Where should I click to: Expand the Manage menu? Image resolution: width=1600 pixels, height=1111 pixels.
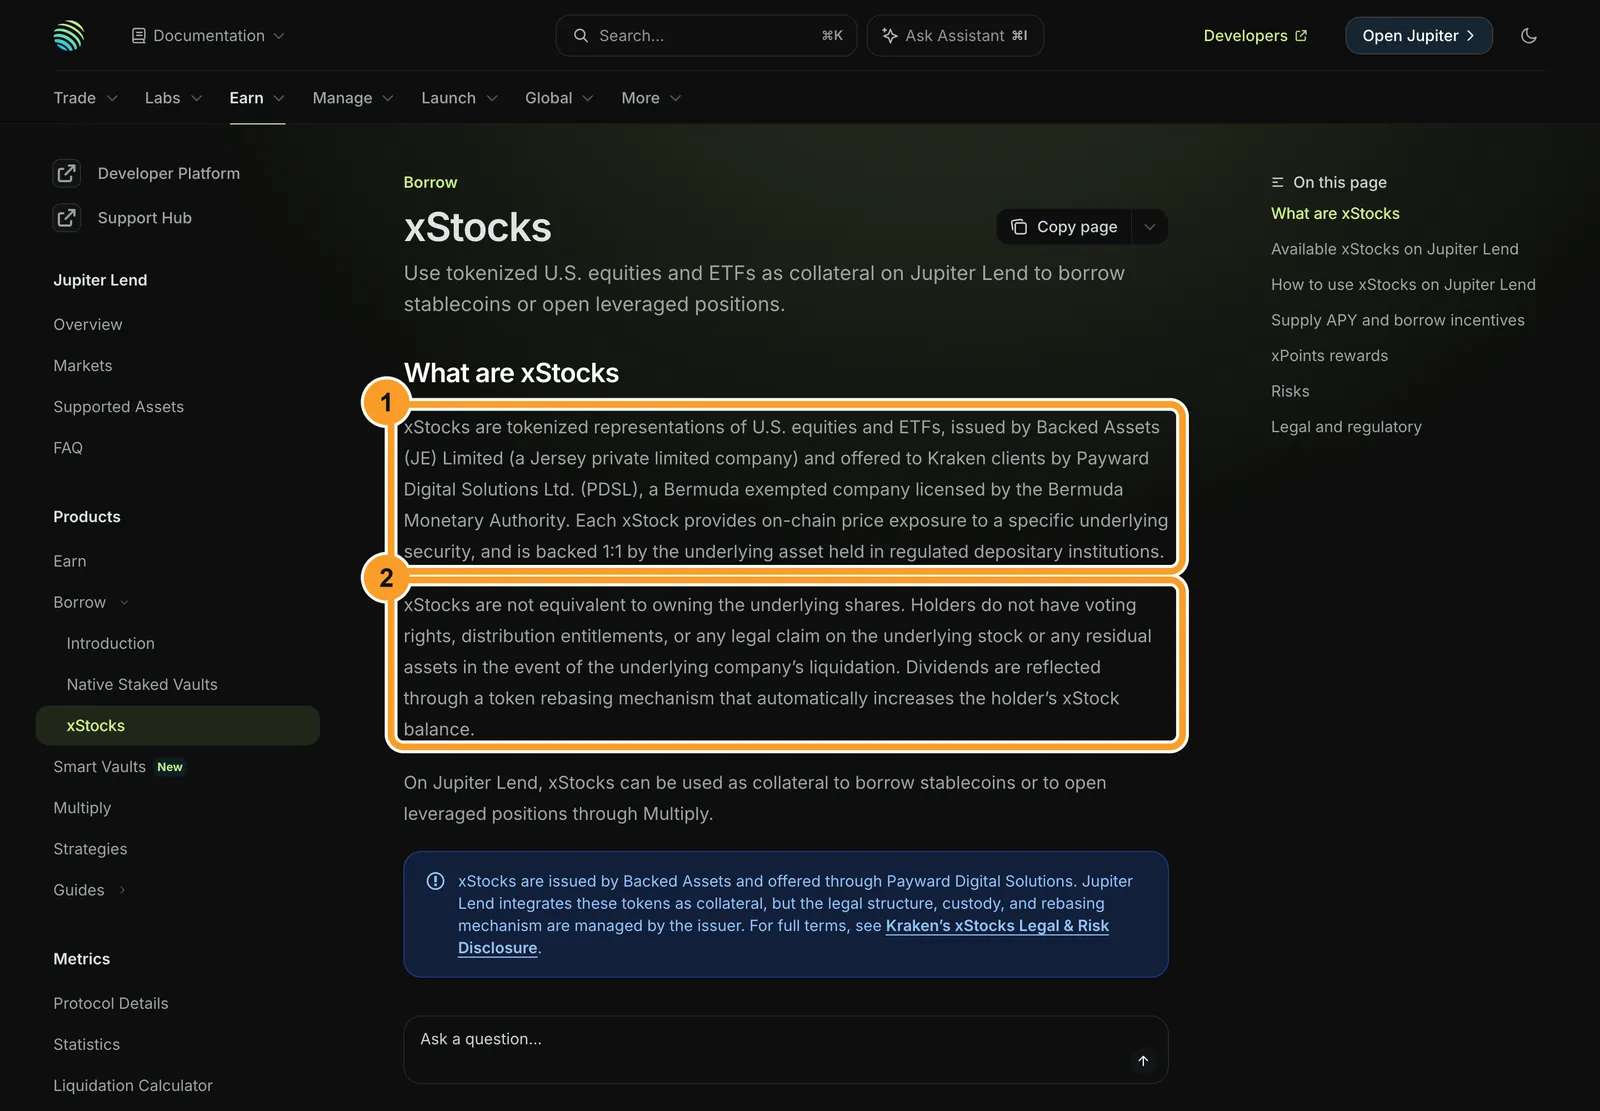tap(353, 98)
